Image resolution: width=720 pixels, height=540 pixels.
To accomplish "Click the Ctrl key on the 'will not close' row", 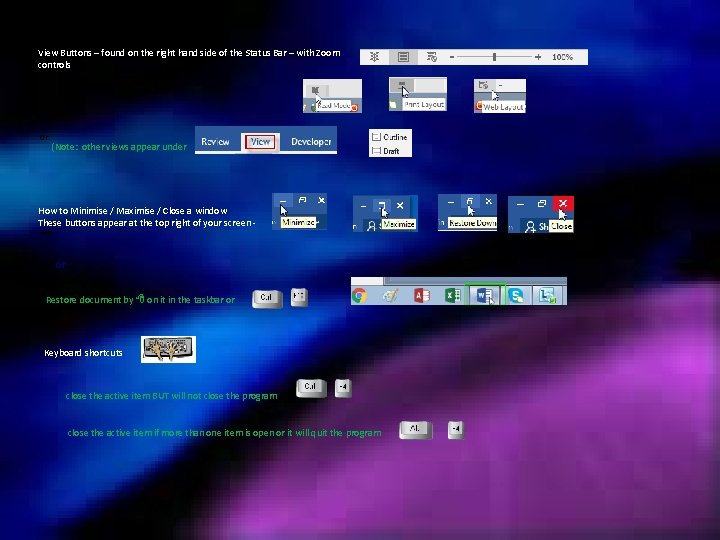I will [311, 388].
